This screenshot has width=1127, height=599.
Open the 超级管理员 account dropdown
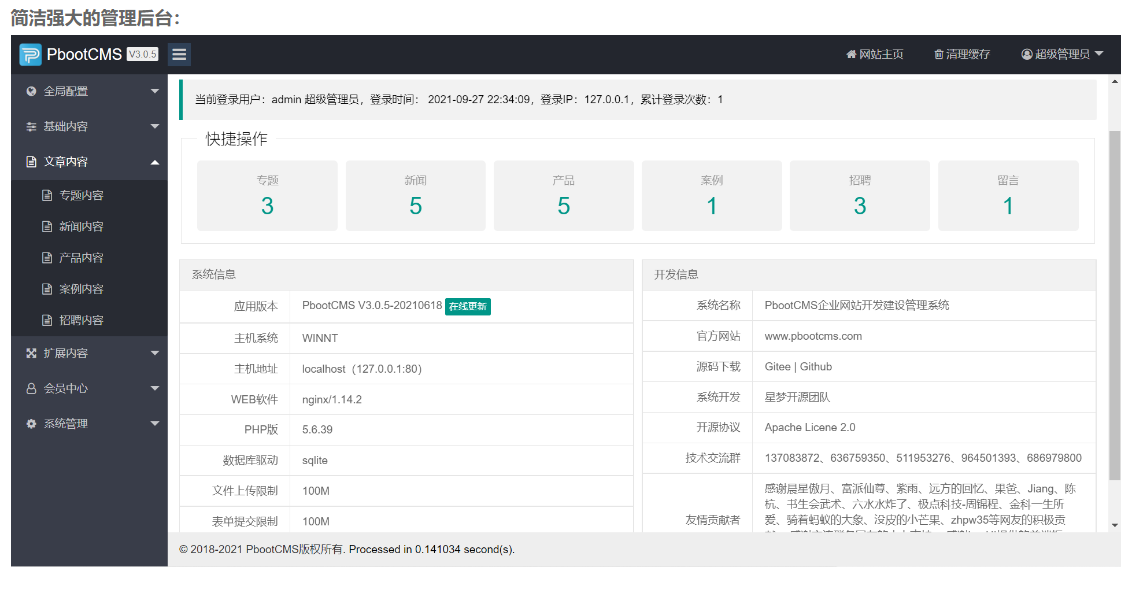1062,54
